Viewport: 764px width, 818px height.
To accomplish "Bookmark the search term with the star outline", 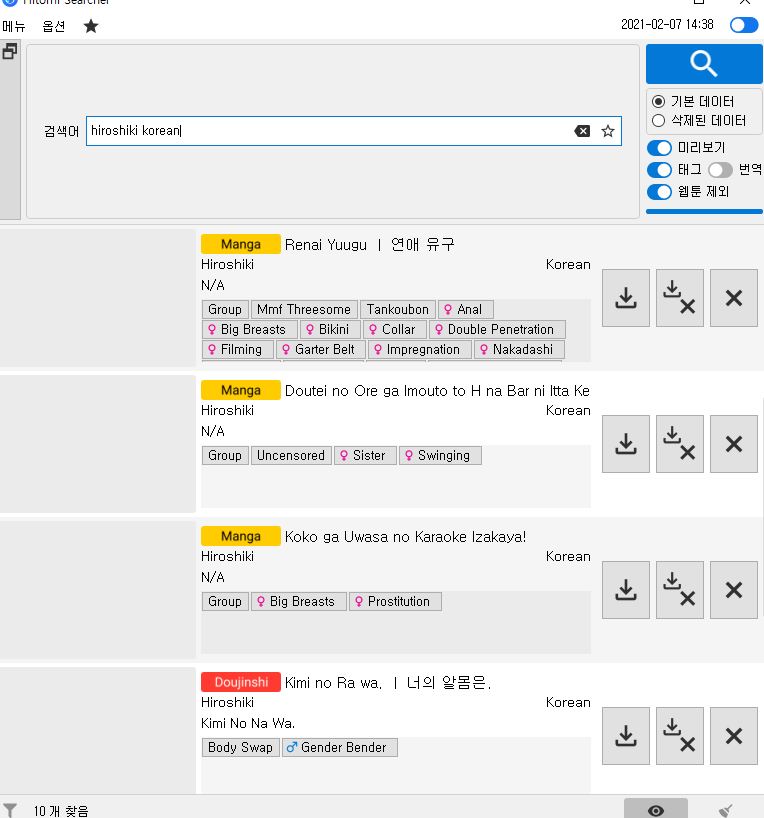I will [607, 131].
